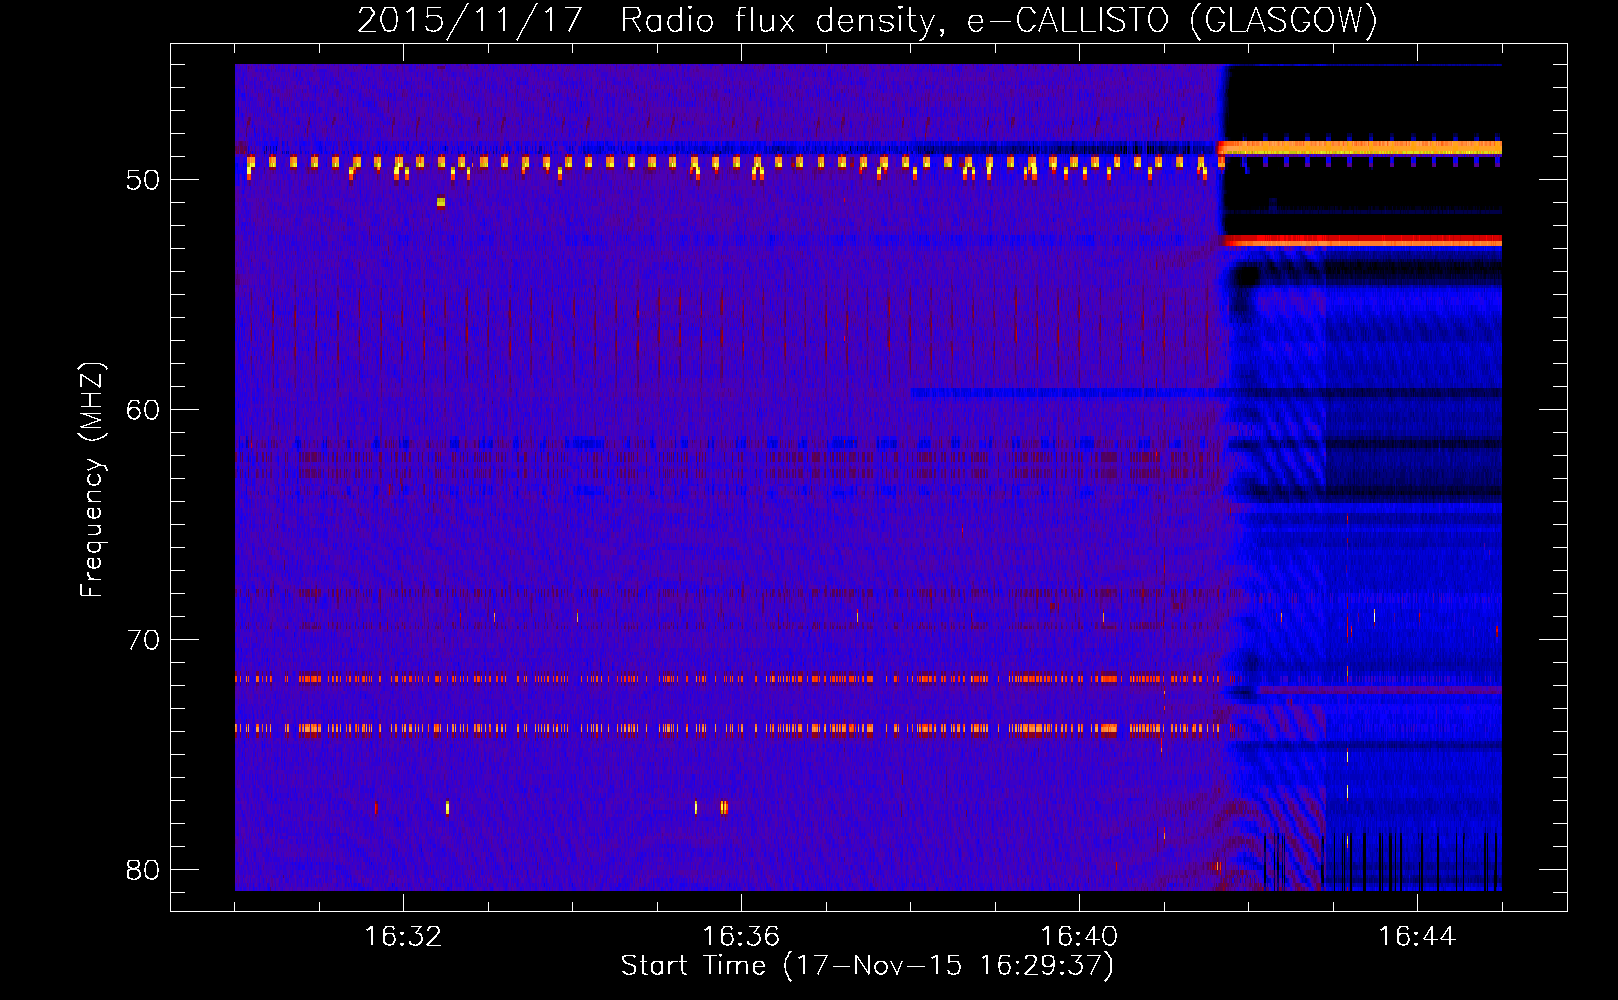The height and width of the screenshot is (1000, 1618).
Task: Click the time tick label '16:36'
Action: coord(741,937)
